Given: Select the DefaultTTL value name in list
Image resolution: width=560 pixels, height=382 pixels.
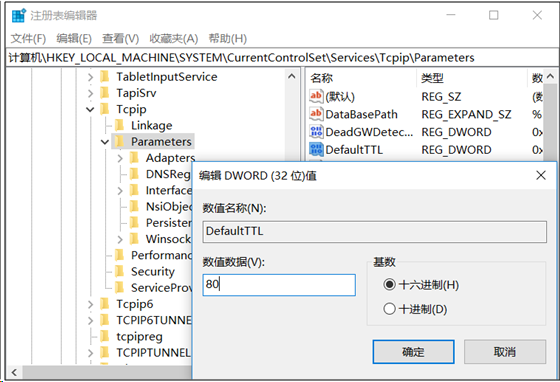Looking at the screenshot, I should pos(354,150).
